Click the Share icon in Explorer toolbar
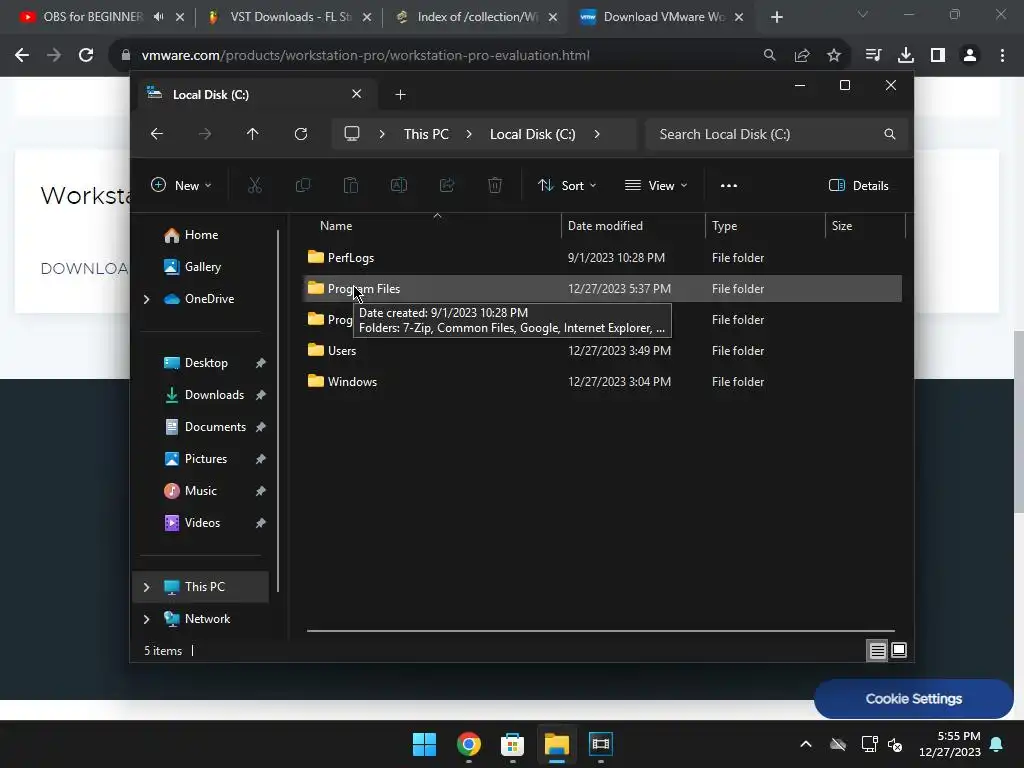The image size is (1024, 768). pyautogui.click(x=447, y=185)
